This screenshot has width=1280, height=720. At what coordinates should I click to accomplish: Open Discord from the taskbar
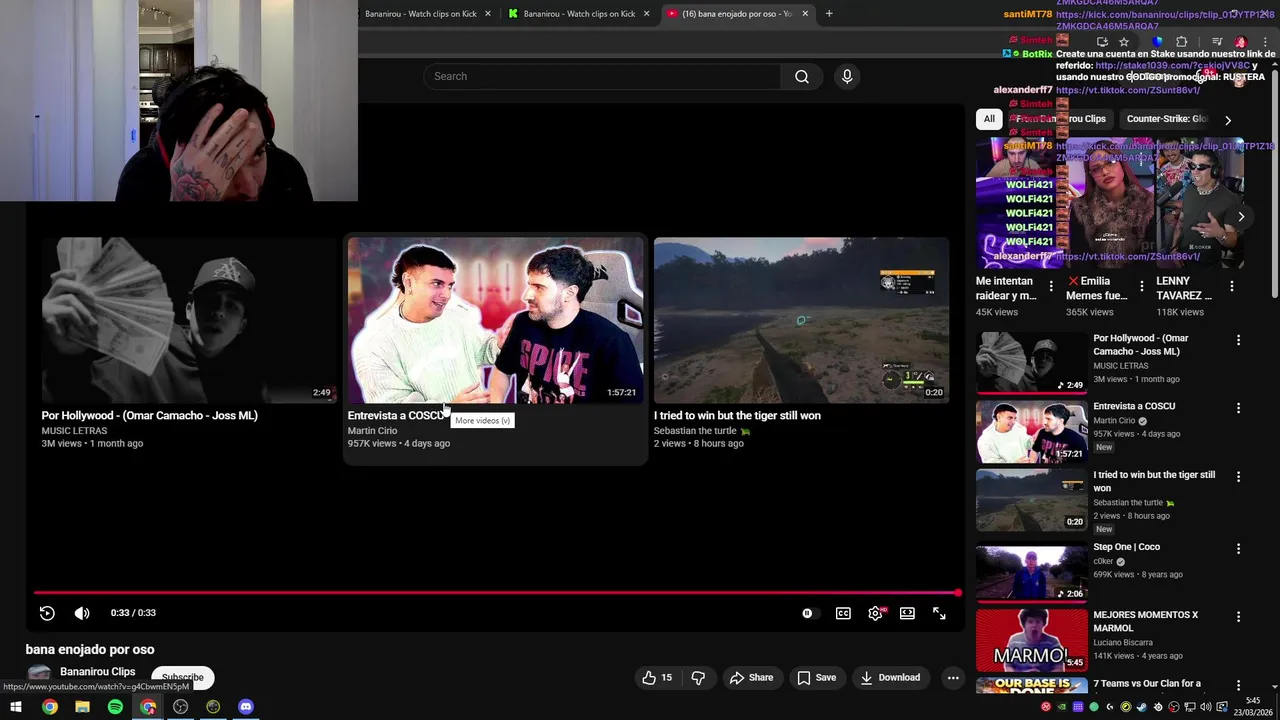[246, 707]
